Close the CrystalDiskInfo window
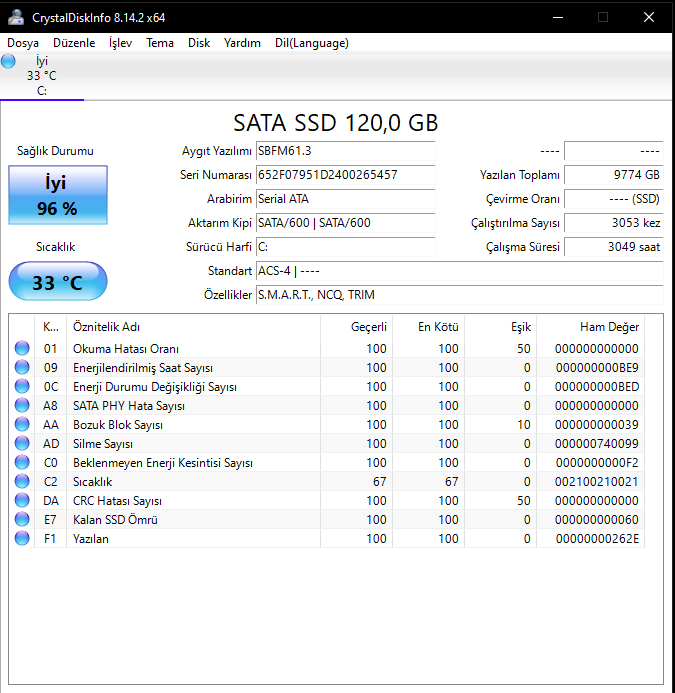675x693 pixels. point(648,17)
